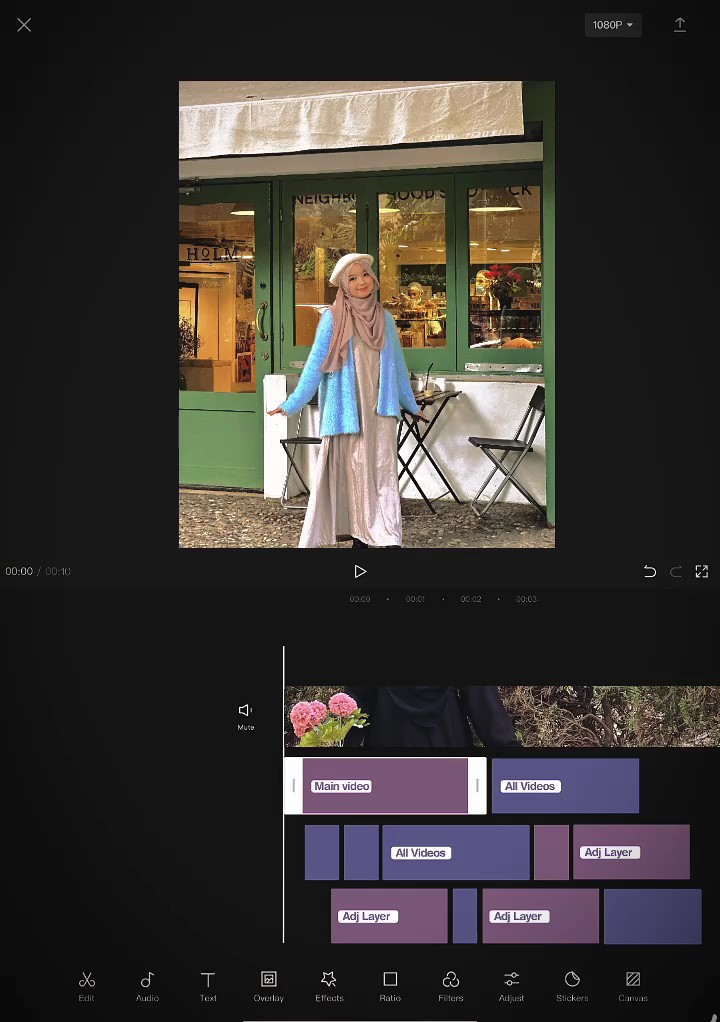
Task: Mute the main clip audio
Action: [x=245, y=715]
